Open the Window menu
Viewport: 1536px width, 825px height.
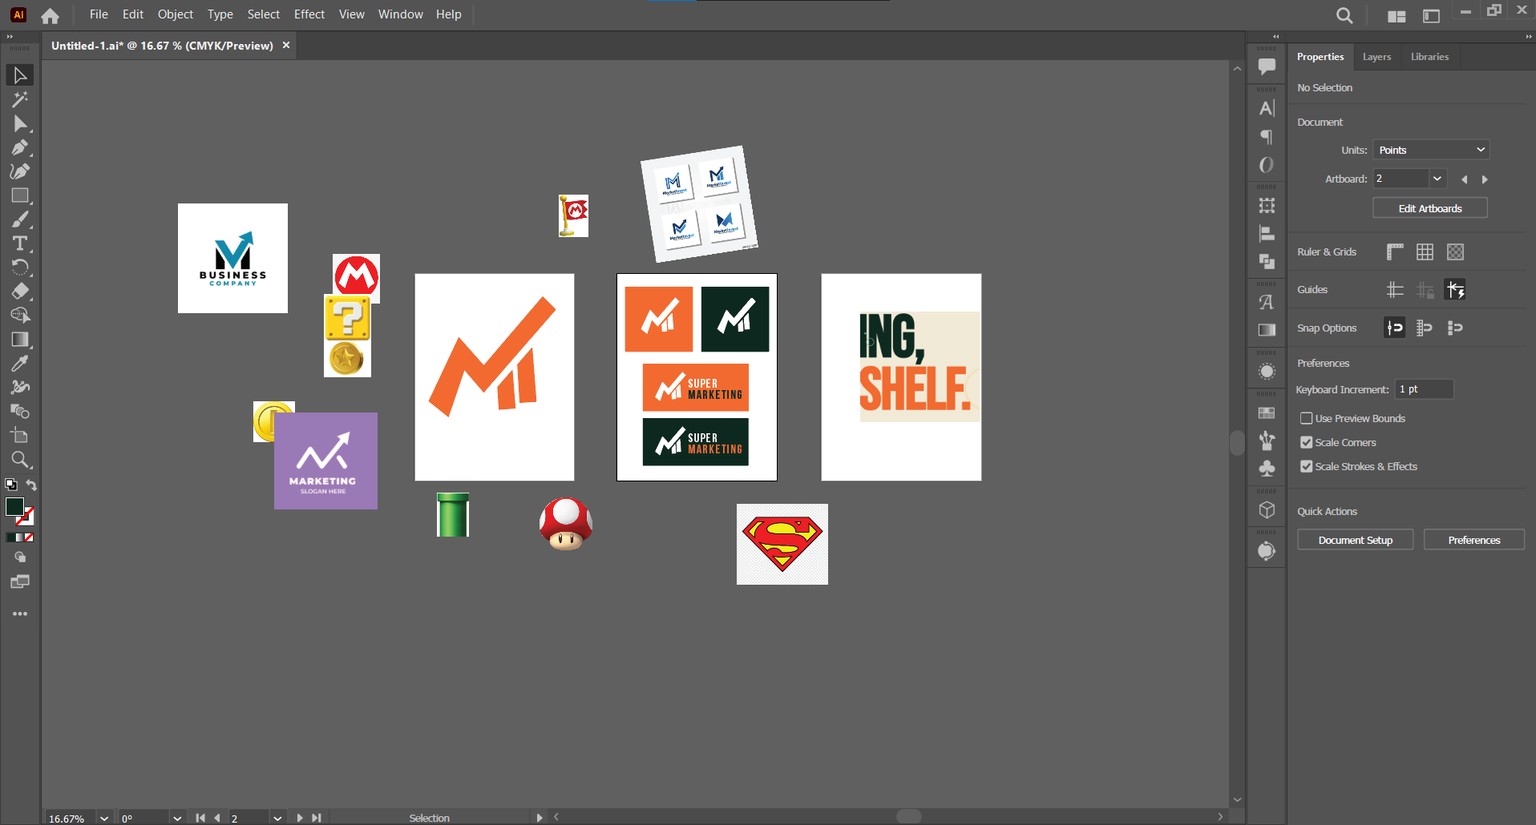[400, 14]
